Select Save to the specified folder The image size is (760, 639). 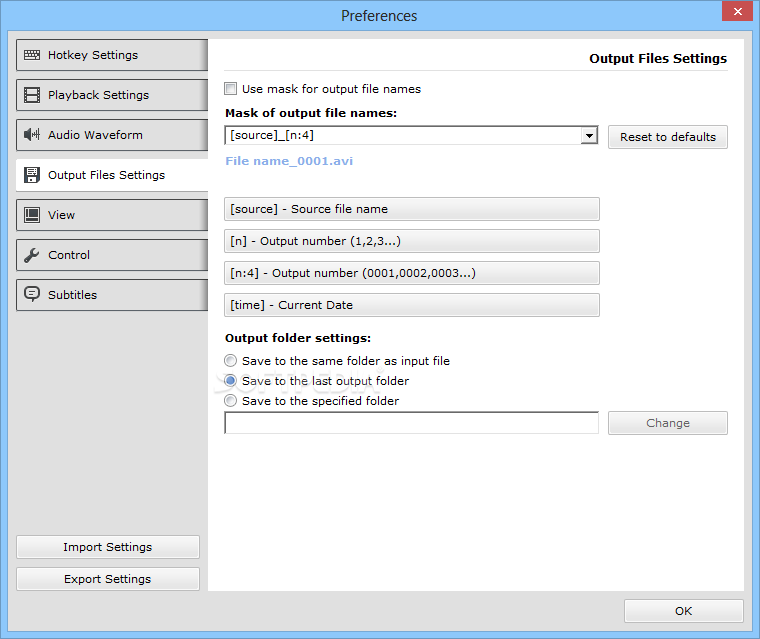231,400
